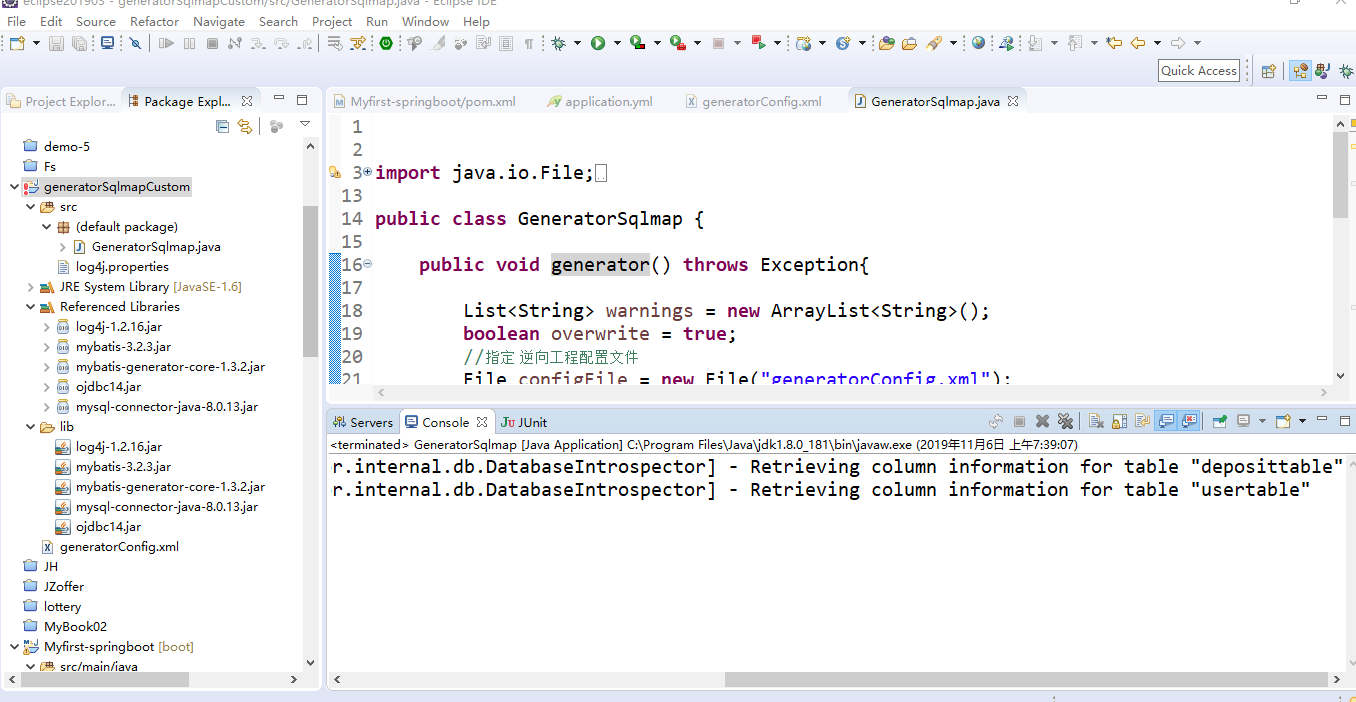Image resolution: width=1356 pixels, height=702 pixels.
Task: Maximize the editor area icon
Action: tap(1345, 100)
